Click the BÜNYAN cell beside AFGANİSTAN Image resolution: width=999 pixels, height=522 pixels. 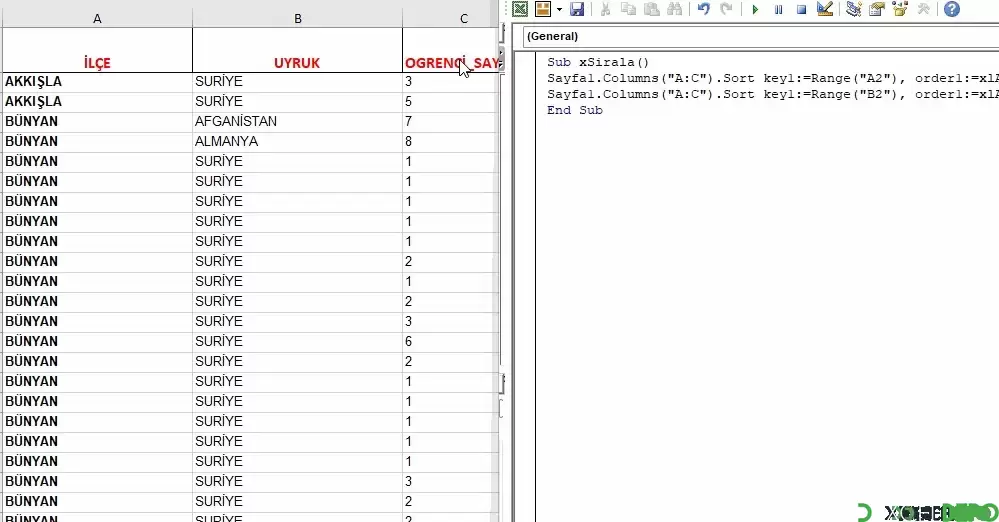pyautogui.click(x=97, y=121)
